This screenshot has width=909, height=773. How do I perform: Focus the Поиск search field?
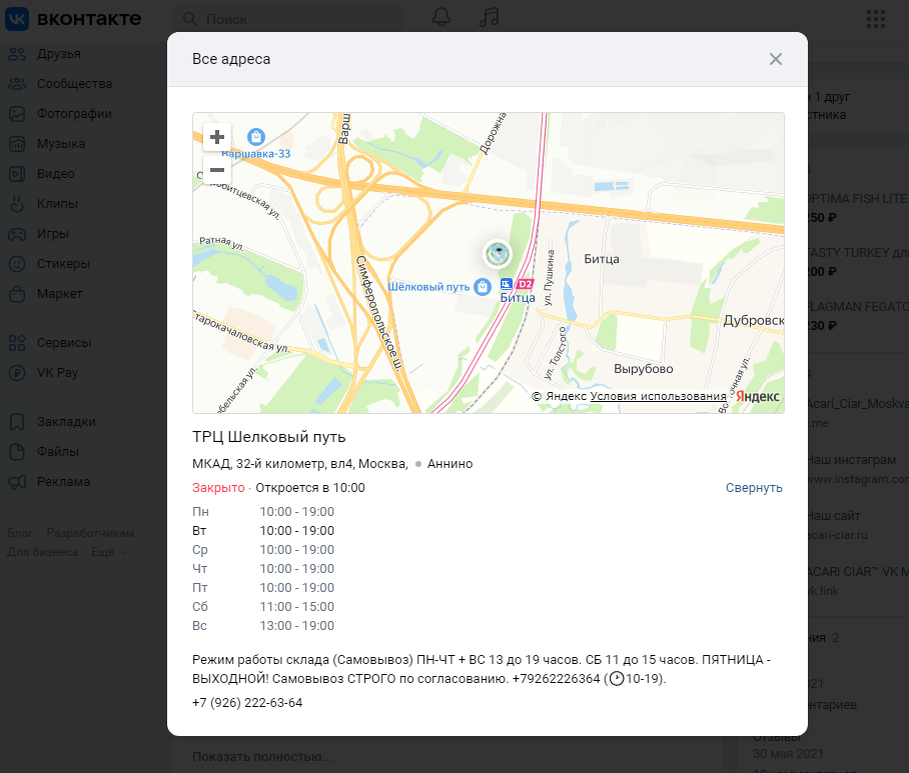point(288,19)
